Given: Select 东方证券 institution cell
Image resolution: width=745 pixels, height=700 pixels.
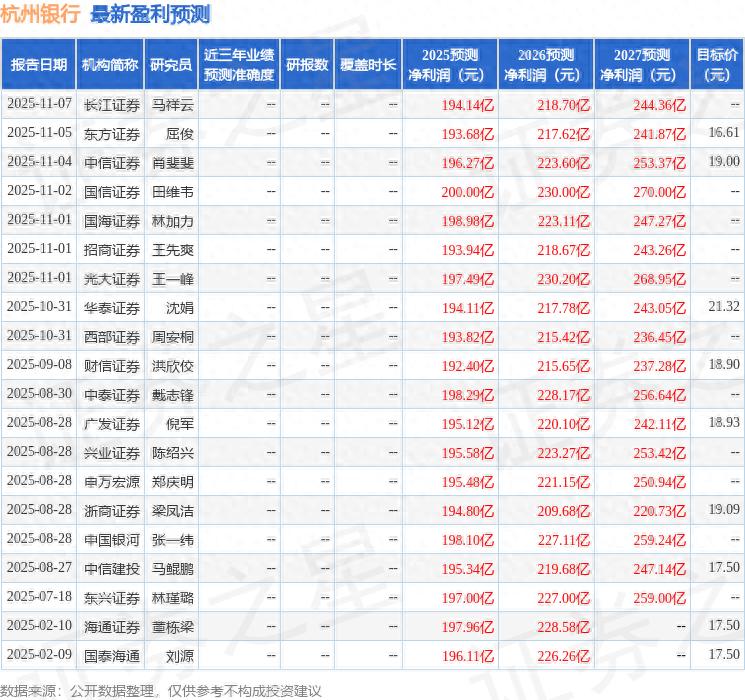Looking at the screenshot, I should [x=112, y=134].
